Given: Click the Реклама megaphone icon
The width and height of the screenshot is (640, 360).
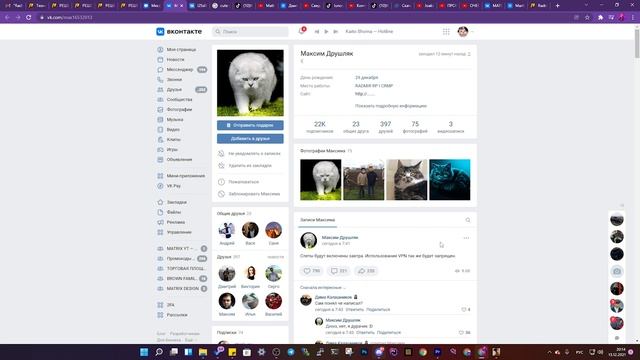Looking at the screenshot, I should click(x=160, y=222).
